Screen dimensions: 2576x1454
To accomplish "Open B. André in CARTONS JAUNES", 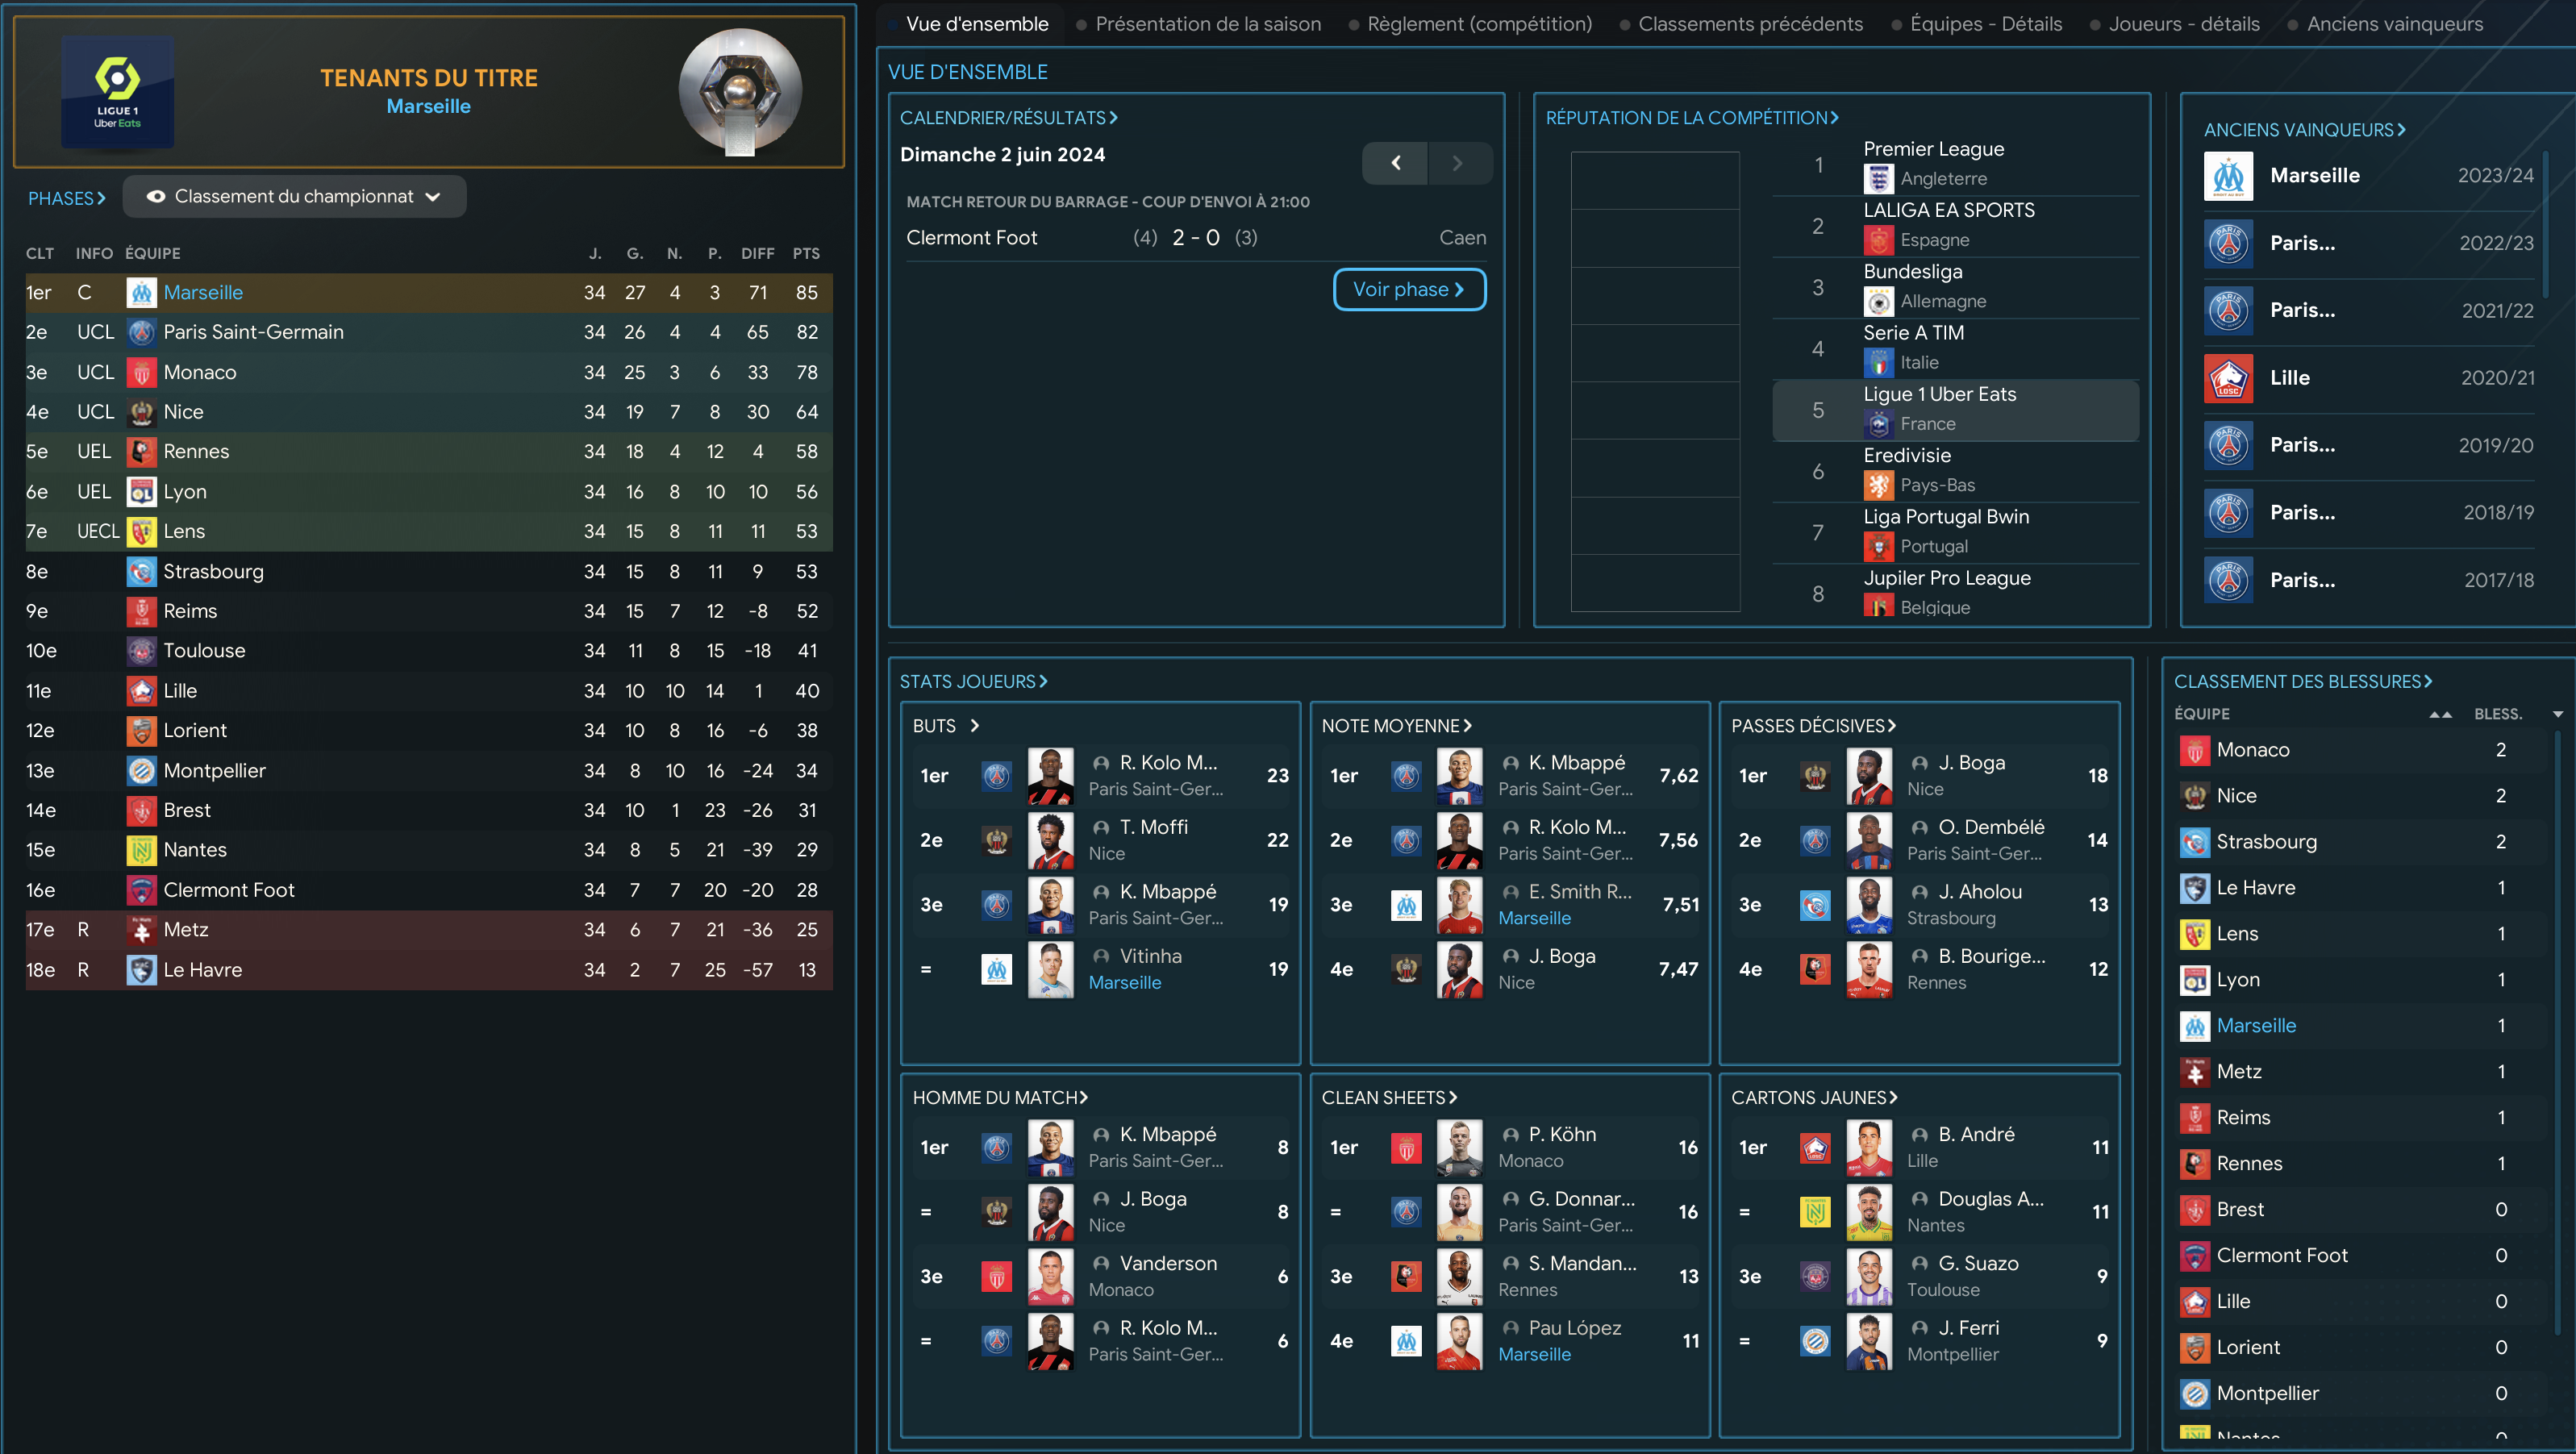I will click(x=1976, y=1134).
